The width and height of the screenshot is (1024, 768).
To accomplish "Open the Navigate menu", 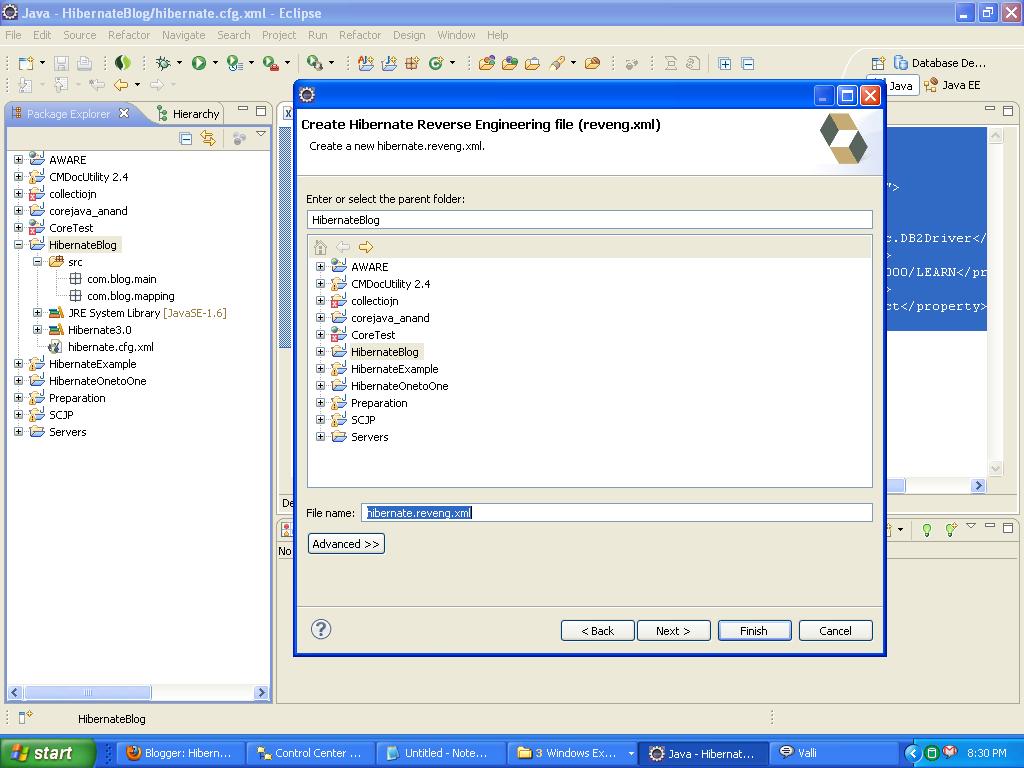I will click(184, 35).
